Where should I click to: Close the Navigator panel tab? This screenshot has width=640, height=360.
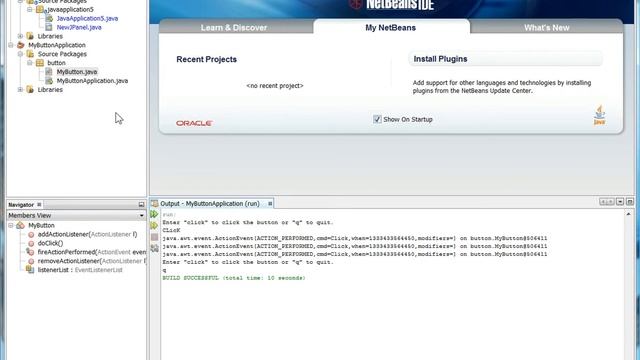(x=39, y=204)
